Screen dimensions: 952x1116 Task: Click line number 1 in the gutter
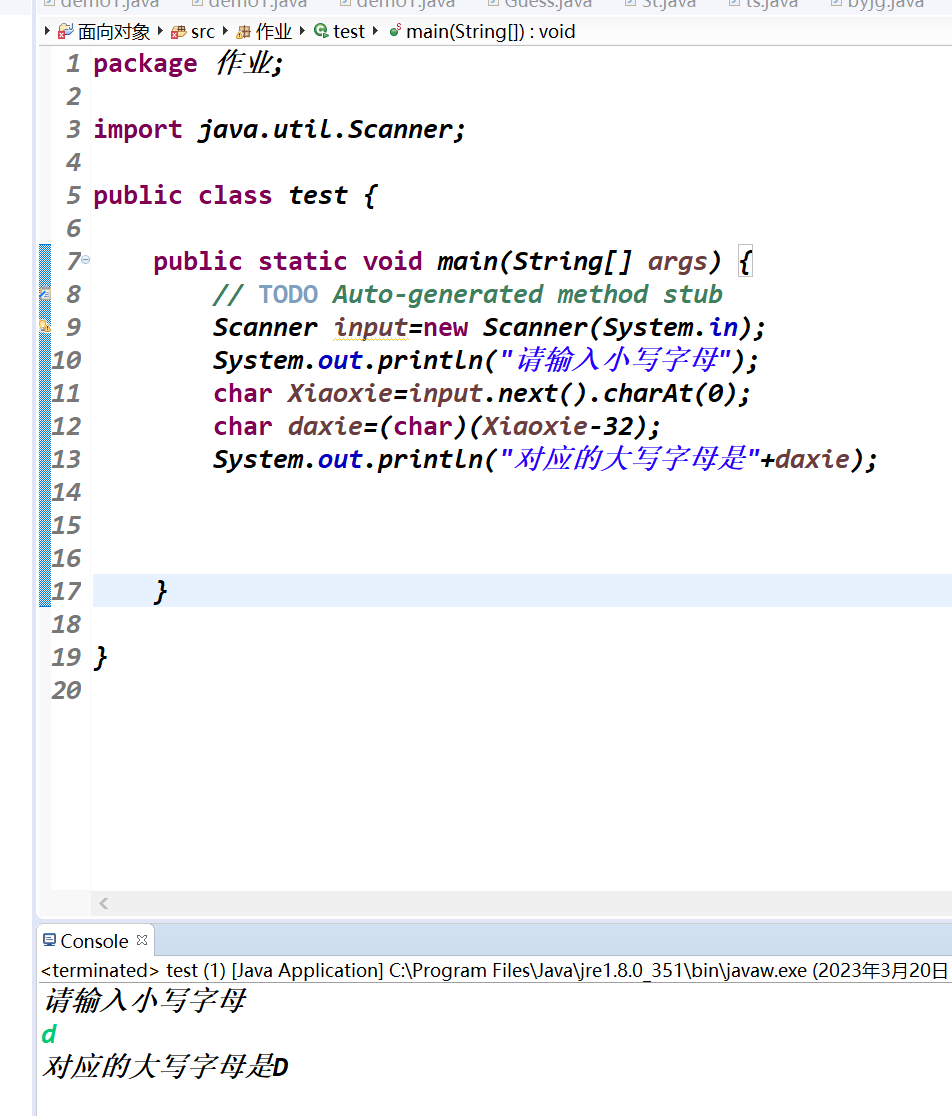click(x=73, y=63)
